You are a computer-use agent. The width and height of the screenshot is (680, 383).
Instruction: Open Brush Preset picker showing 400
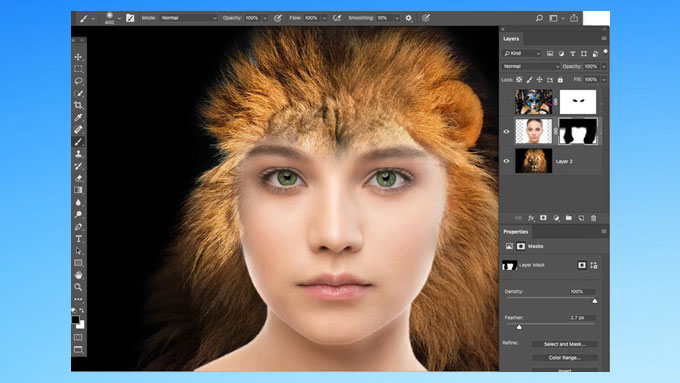coord(113,18)
